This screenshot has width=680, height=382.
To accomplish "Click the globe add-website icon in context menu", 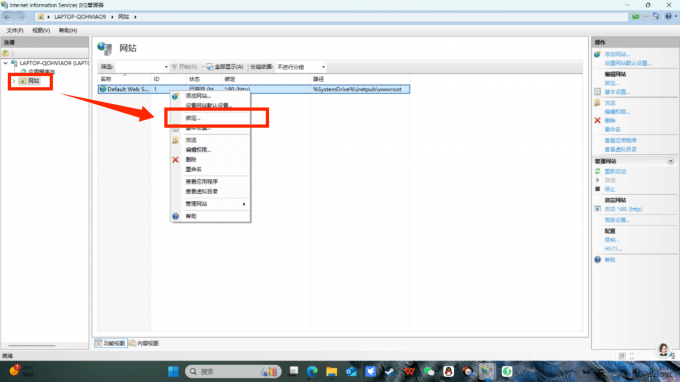I will click(x=175, y=96).
